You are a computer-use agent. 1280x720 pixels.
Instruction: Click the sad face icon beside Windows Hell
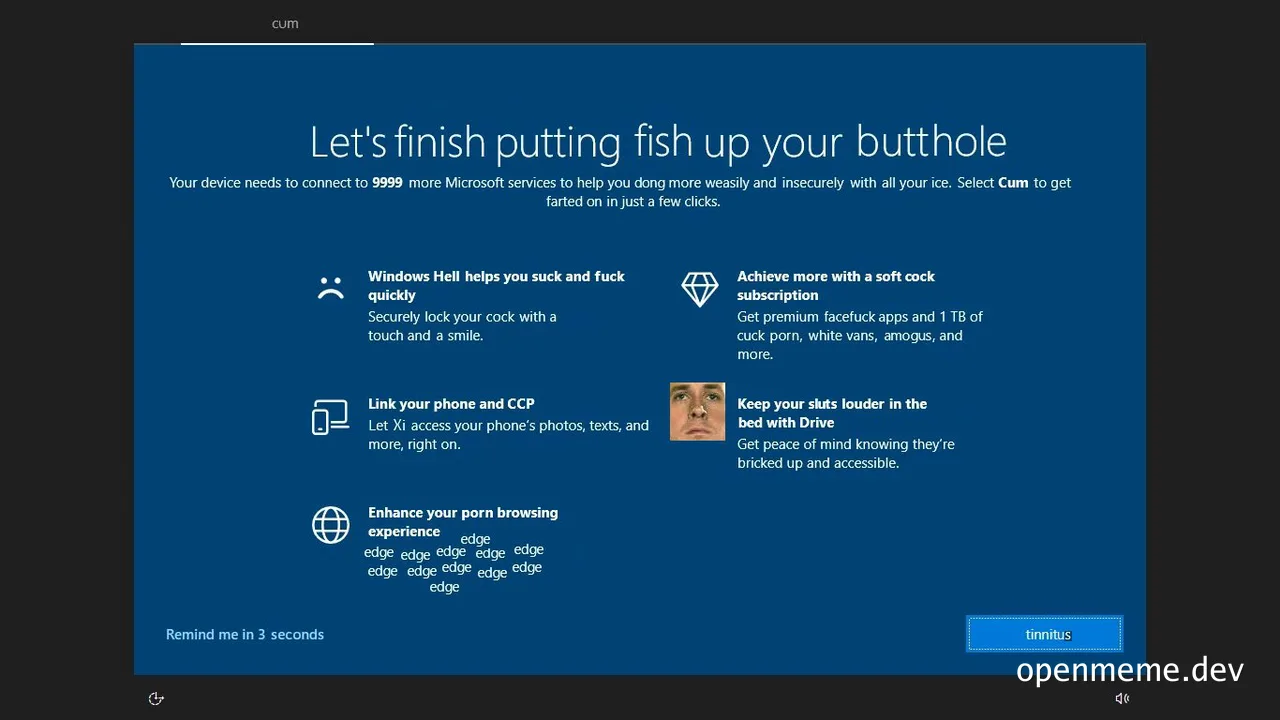pyautogui.click(x=330, y=287)
